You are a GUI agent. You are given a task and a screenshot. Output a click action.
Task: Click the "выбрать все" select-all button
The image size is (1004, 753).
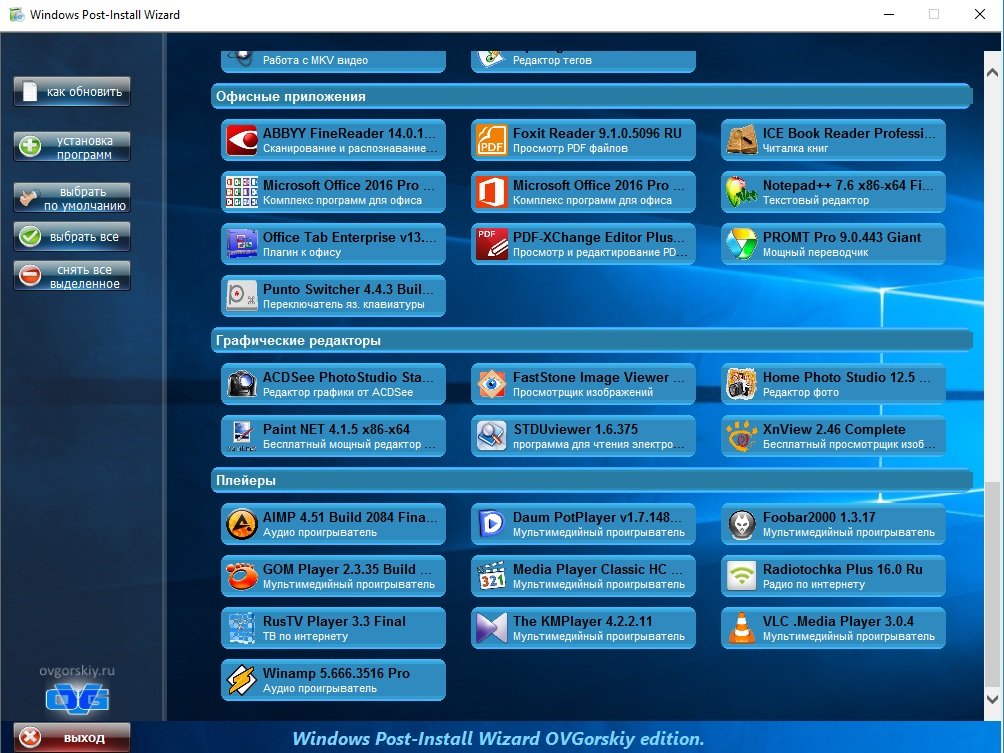72,236
